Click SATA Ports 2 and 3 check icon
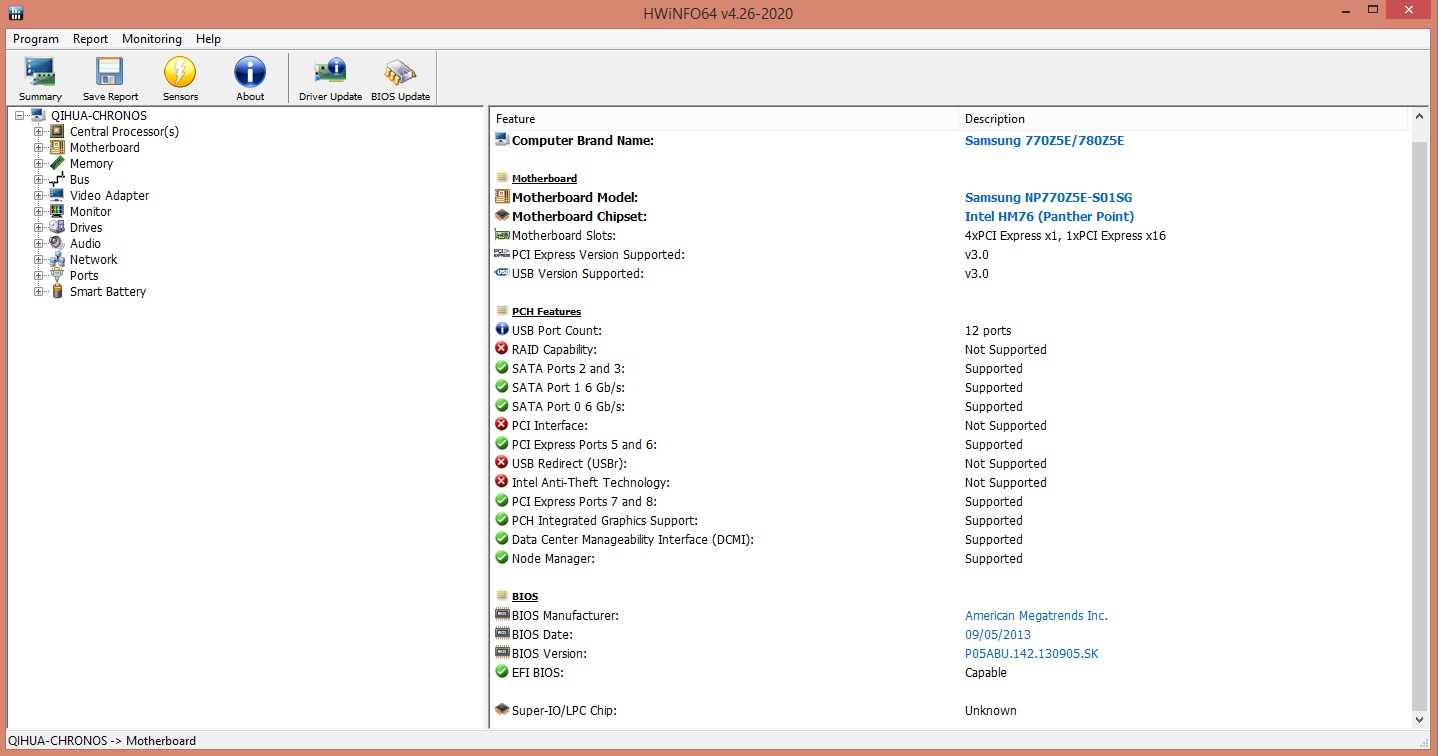The height and width of the screenshot is (756, 1438). (x=502, y=368)
